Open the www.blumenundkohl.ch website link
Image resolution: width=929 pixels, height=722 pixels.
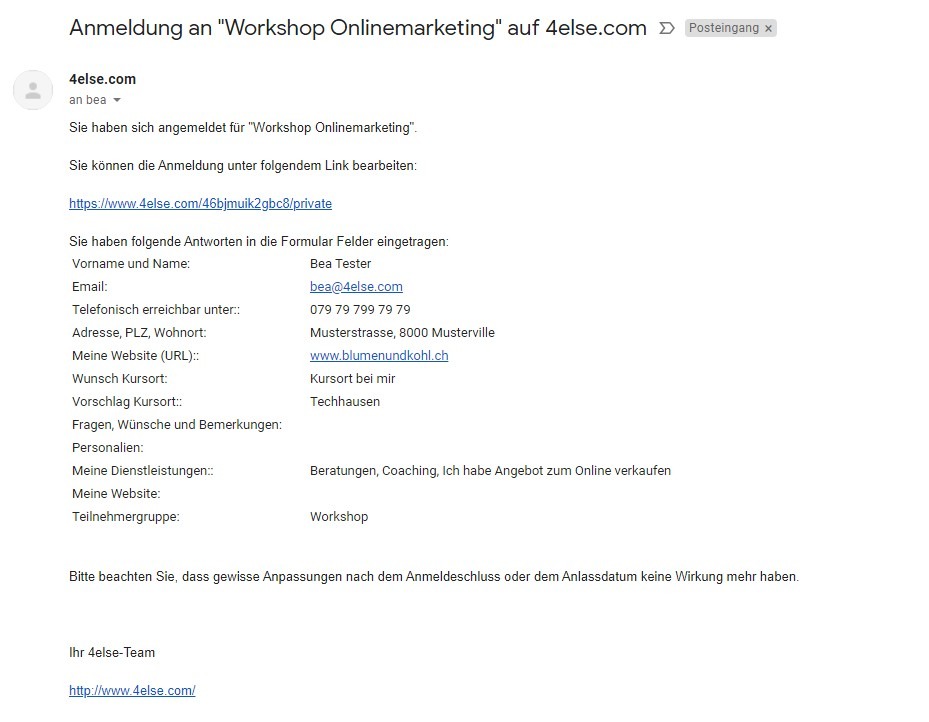(379, 355)
